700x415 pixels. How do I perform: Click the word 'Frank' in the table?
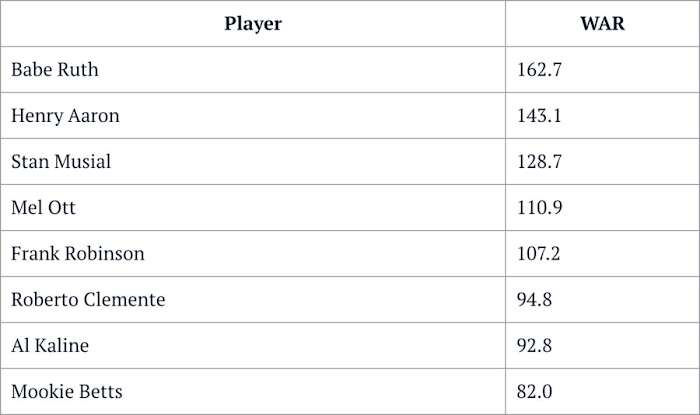(33, 254)
